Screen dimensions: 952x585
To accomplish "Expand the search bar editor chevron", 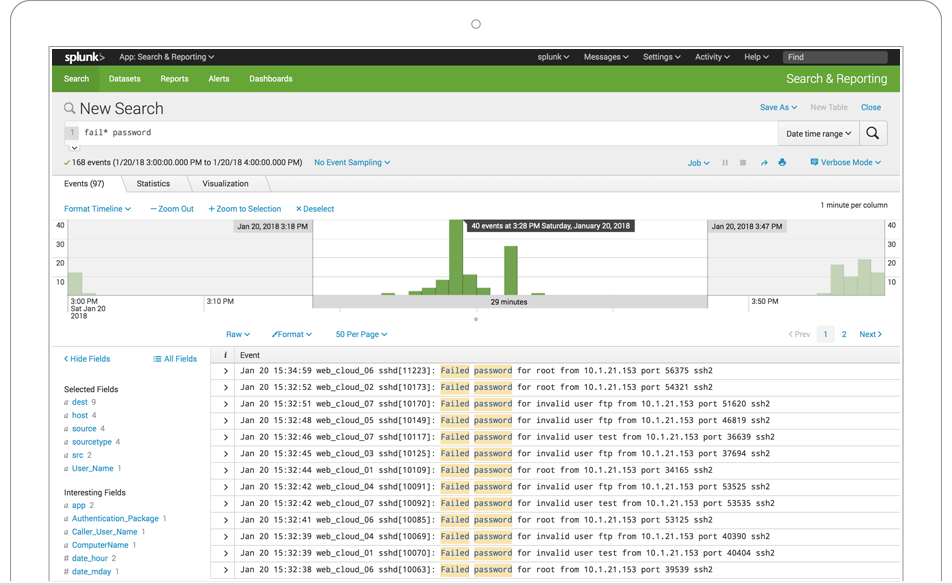I will tap(74, 147).
